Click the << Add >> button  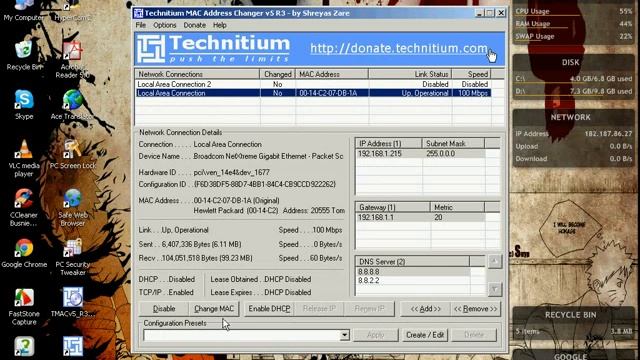click(x=425, y=309)
